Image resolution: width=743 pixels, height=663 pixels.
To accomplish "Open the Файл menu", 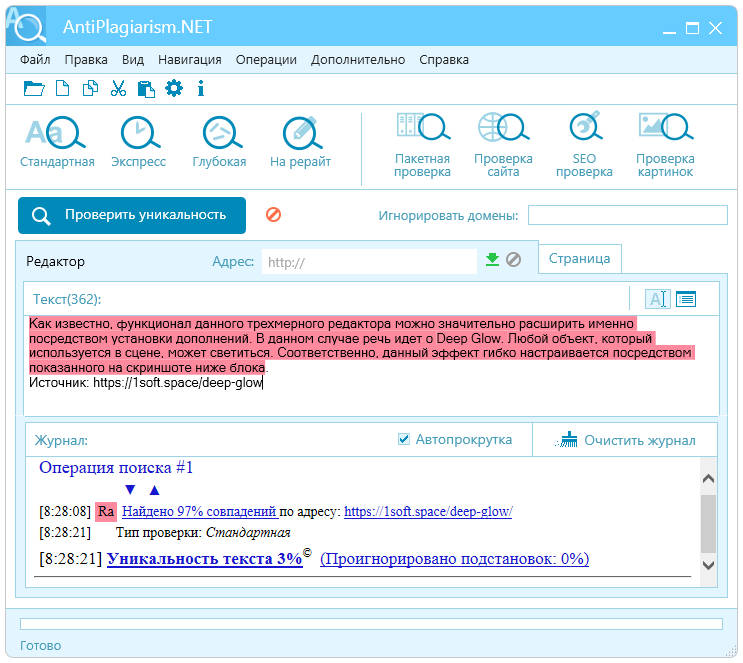I will tap(35, 60).
